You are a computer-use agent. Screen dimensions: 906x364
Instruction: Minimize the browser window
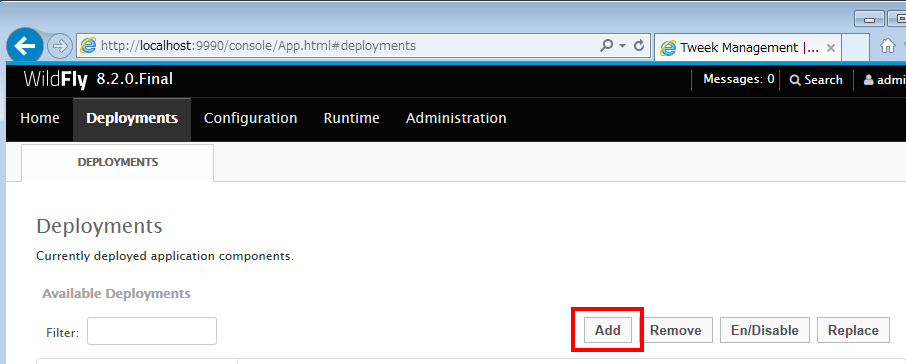(869, 19)
